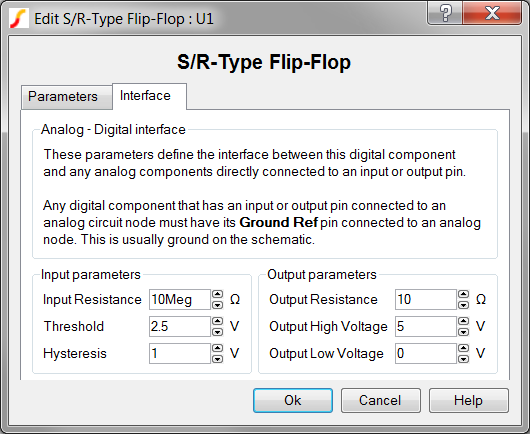Viewport: 530px width, 434px height.
Task: Click the SIMetrix app icon in title bar
Action: point(18,18)
